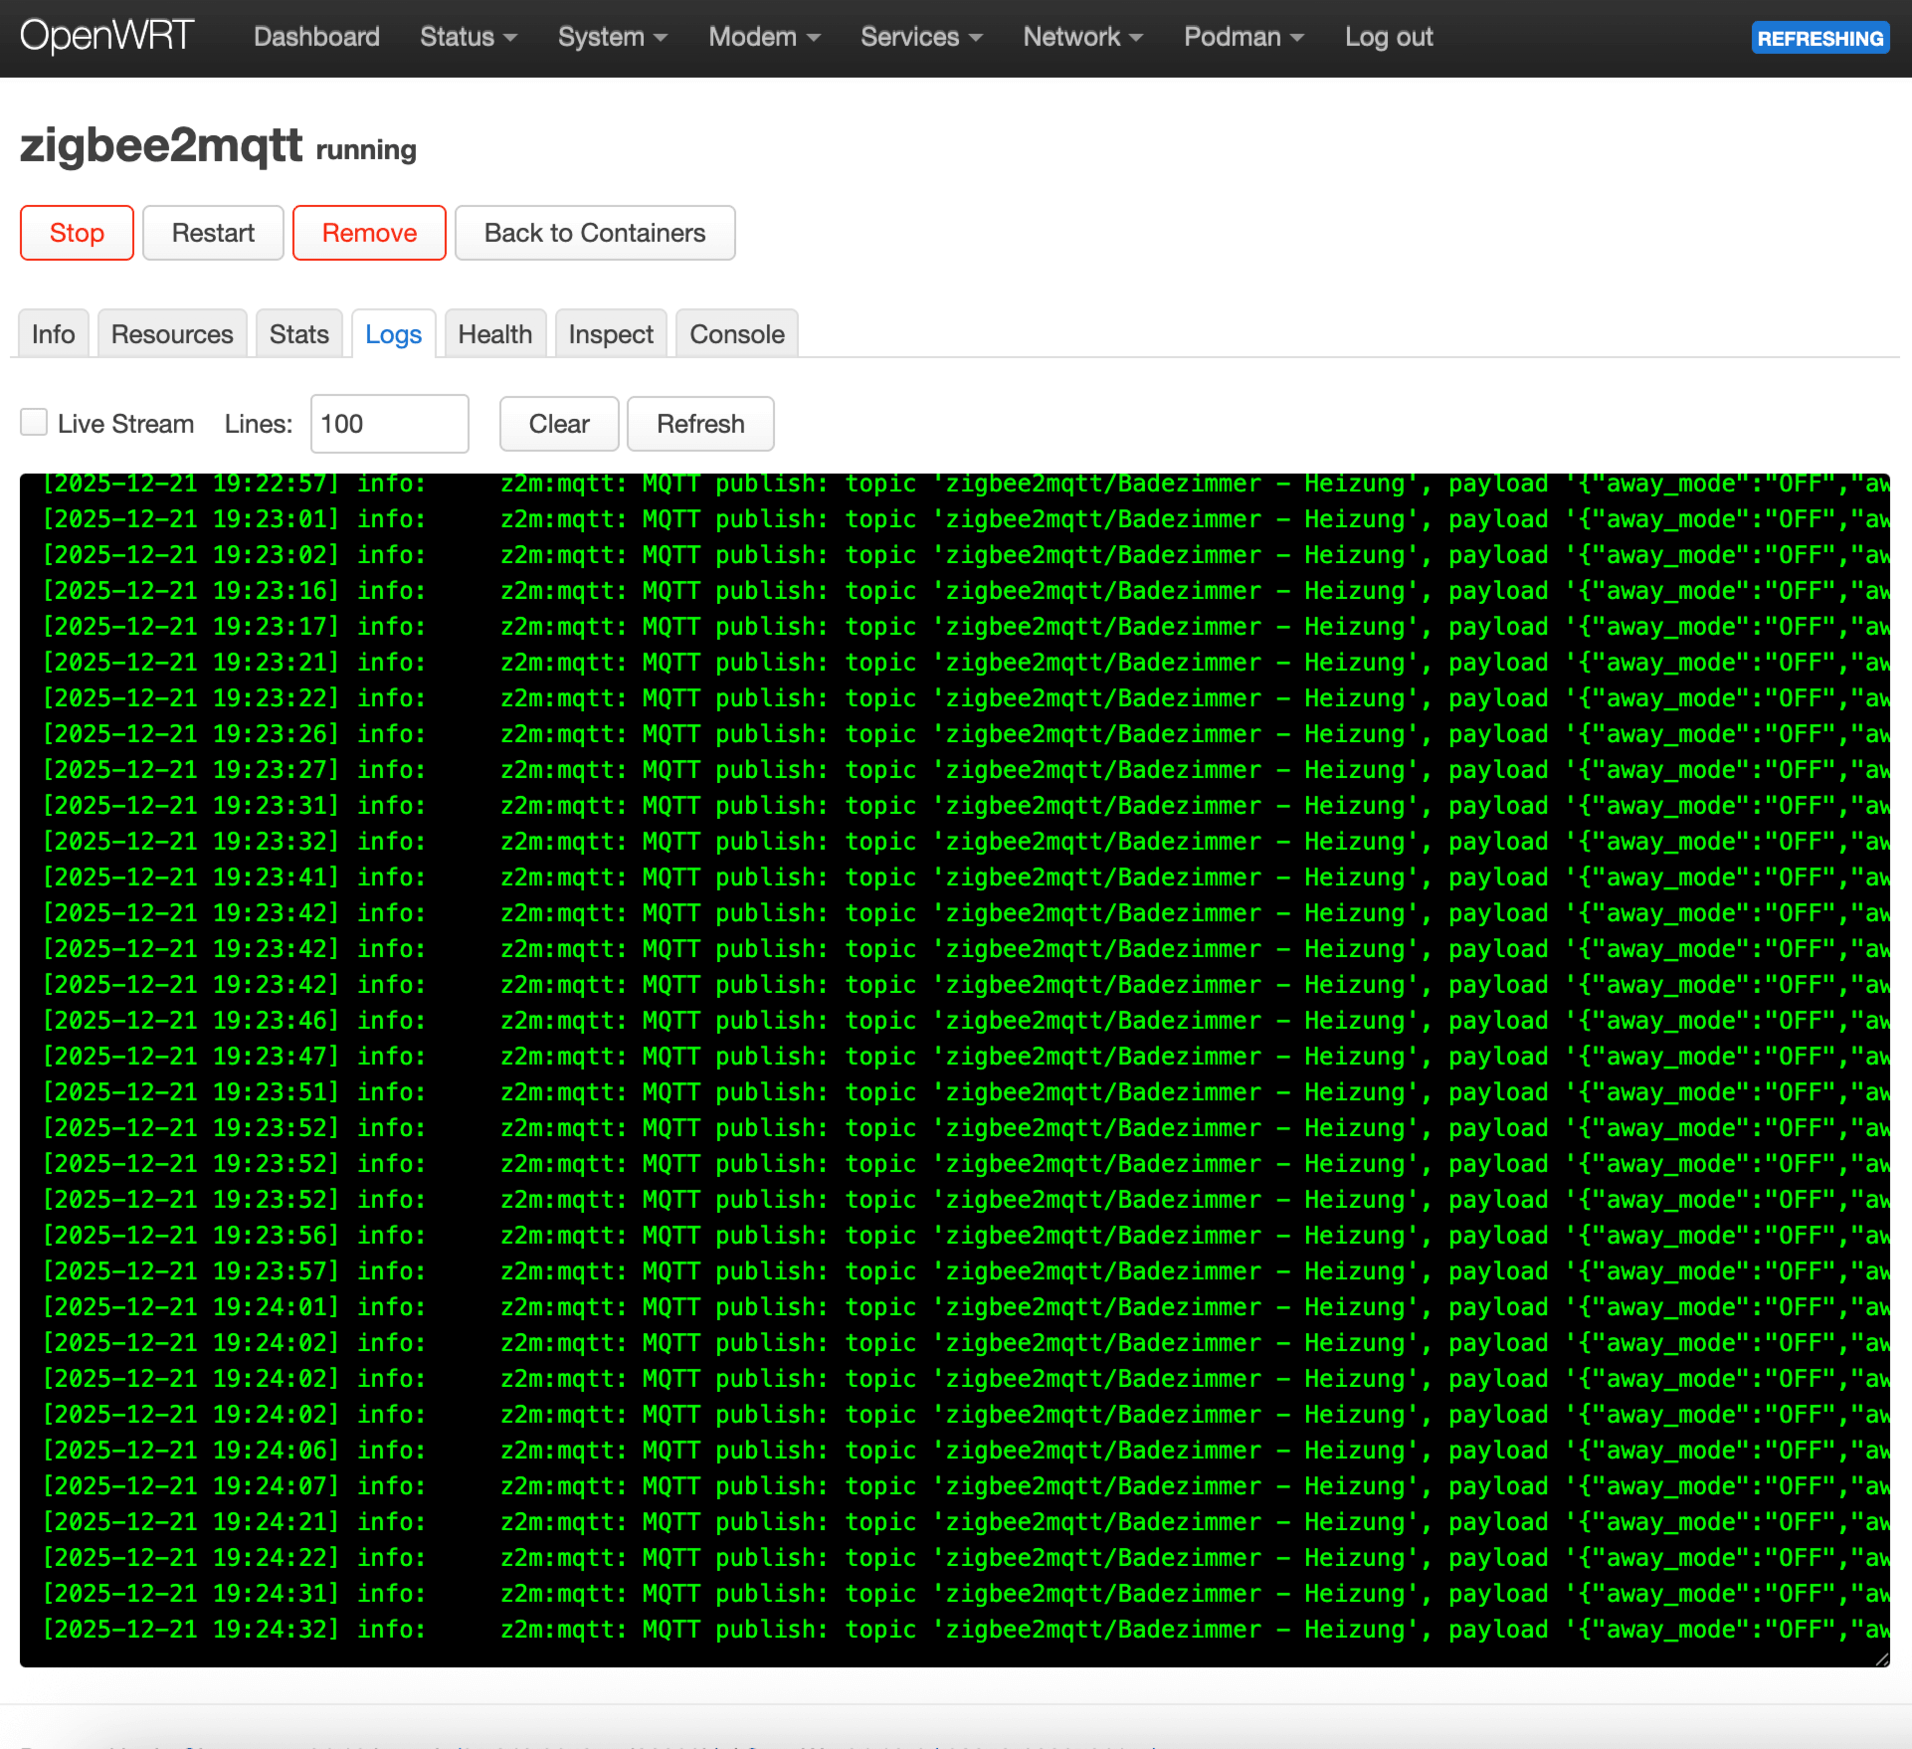The image size is (1912, 1749).
Task: Expand the Network dropdown menu
Action: tap(1082, 37)
